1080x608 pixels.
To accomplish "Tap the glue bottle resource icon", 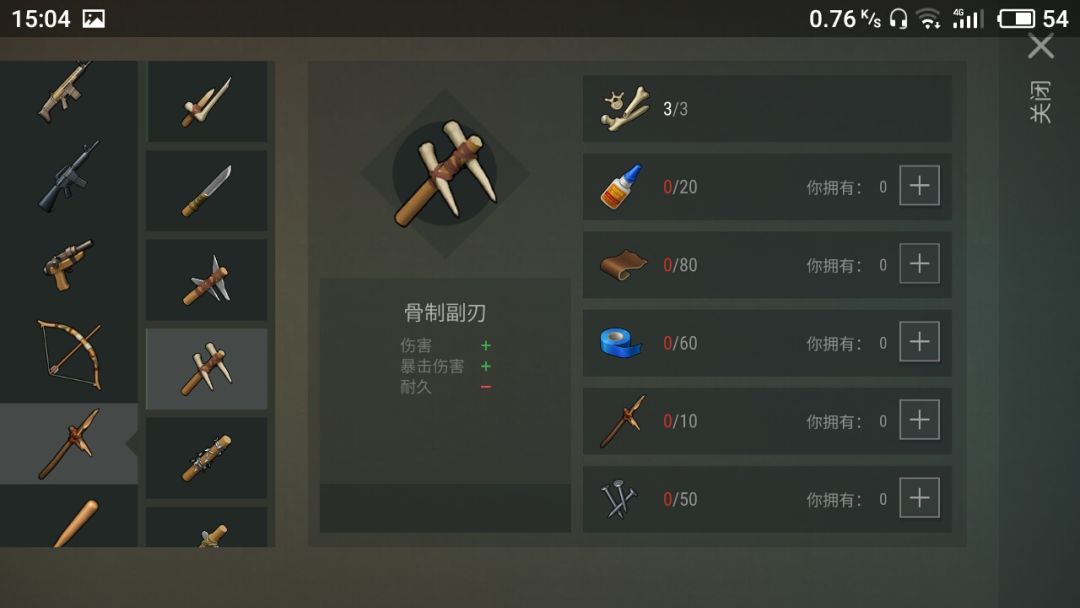I will [621, 186].
